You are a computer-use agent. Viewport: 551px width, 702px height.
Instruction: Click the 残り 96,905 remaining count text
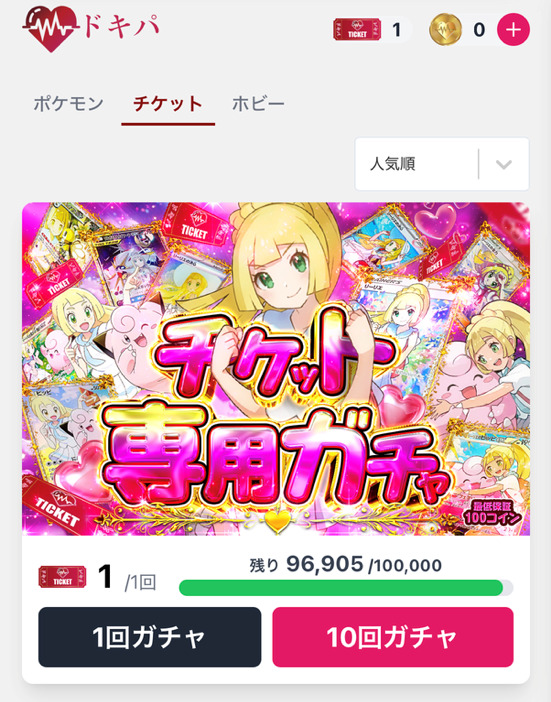[307, 565]
